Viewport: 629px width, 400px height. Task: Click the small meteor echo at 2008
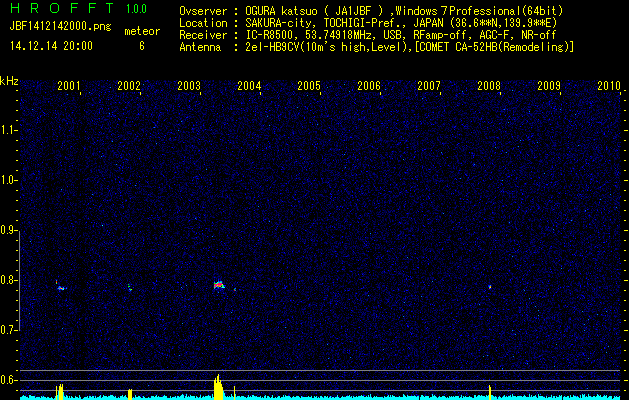click(490, 287)
